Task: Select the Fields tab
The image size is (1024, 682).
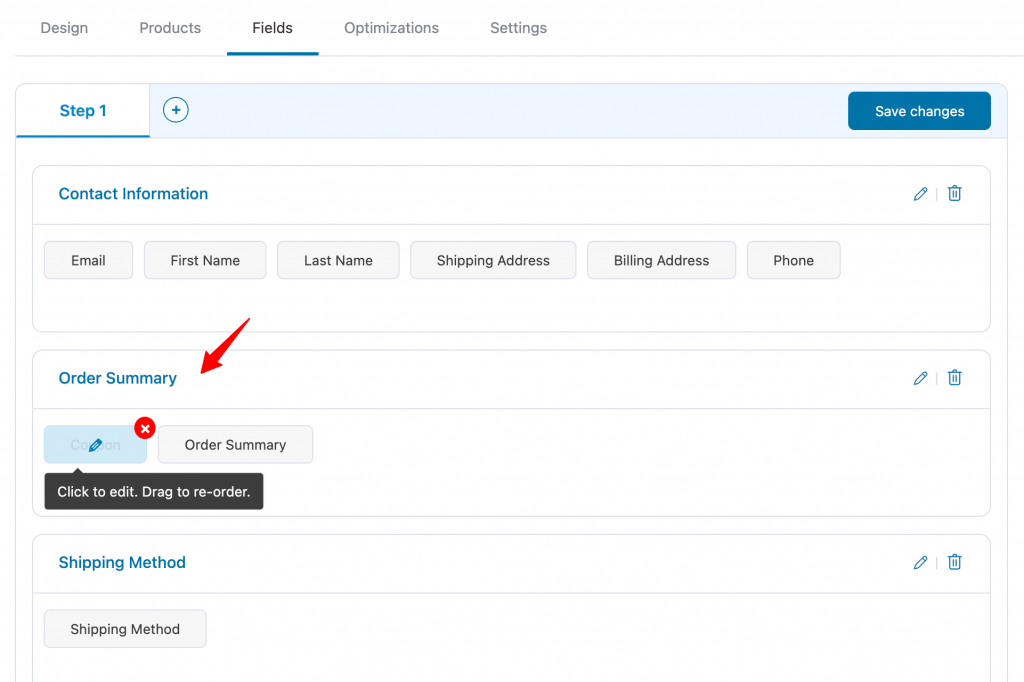Action: [x=272, y=28]
